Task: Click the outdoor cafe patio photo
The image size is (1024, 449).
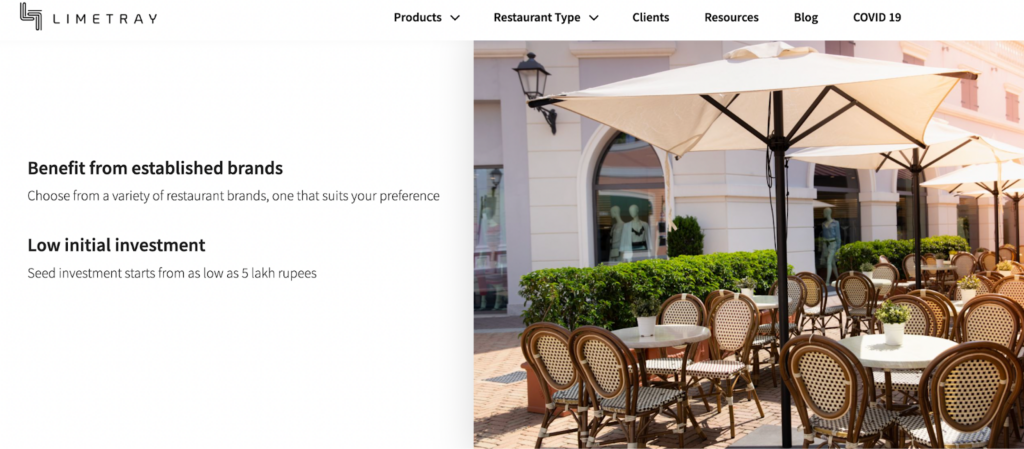Action: click(748, 244)
